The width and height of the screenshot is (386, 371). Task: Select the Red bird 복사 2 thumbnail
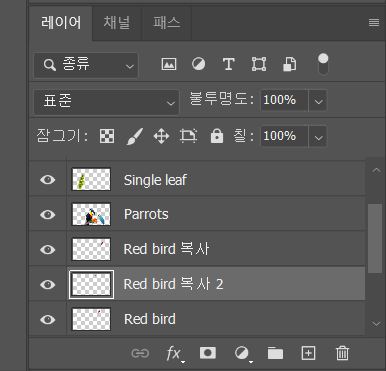point(91,284)
